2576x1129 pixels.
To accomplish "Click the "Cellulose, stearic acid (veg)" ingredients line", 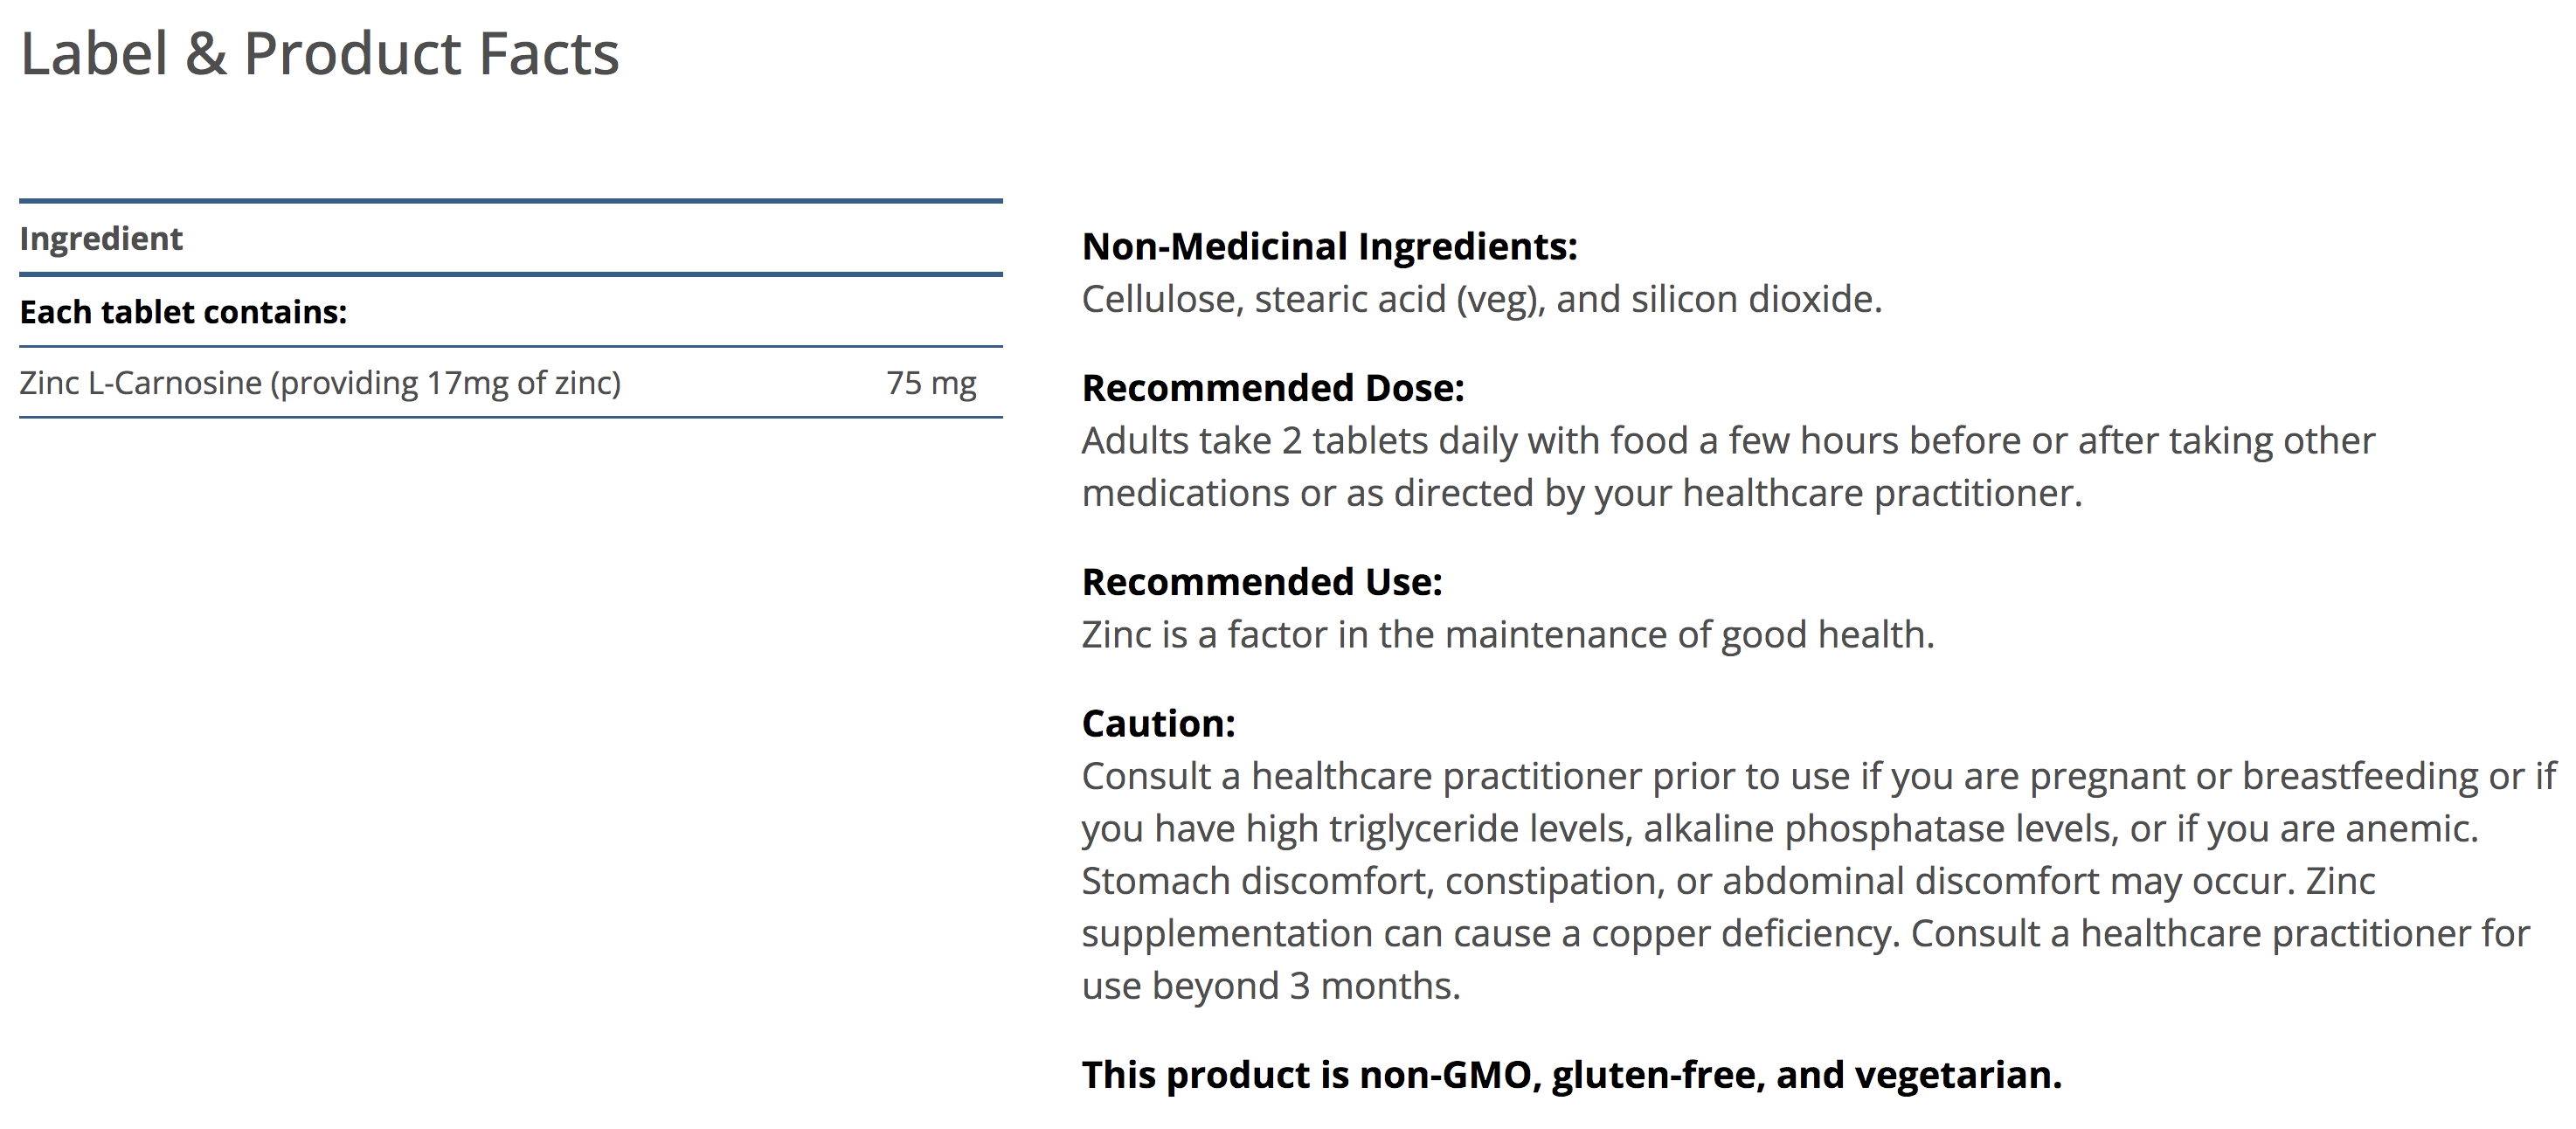I will coord(1481,299).
